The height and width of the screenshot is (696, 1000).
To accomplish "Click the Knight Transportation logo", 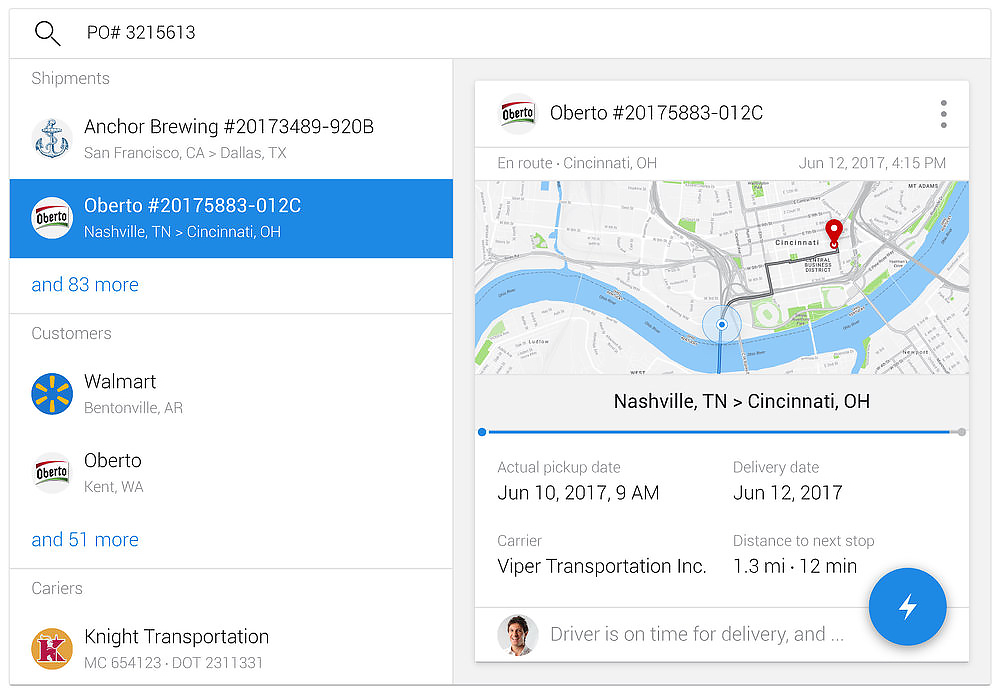I will [x=52, y=649].
